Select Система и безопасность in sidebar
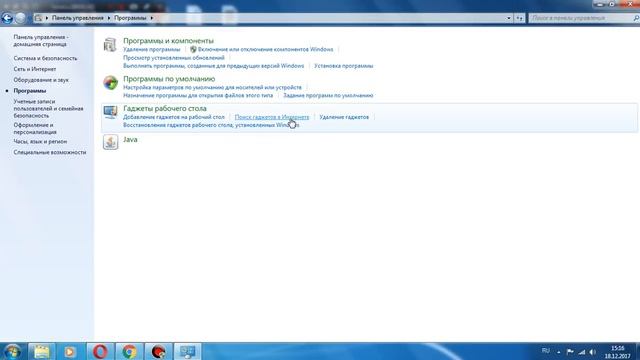640x360 pixels. pyautogui.click(x=45, y=58)
